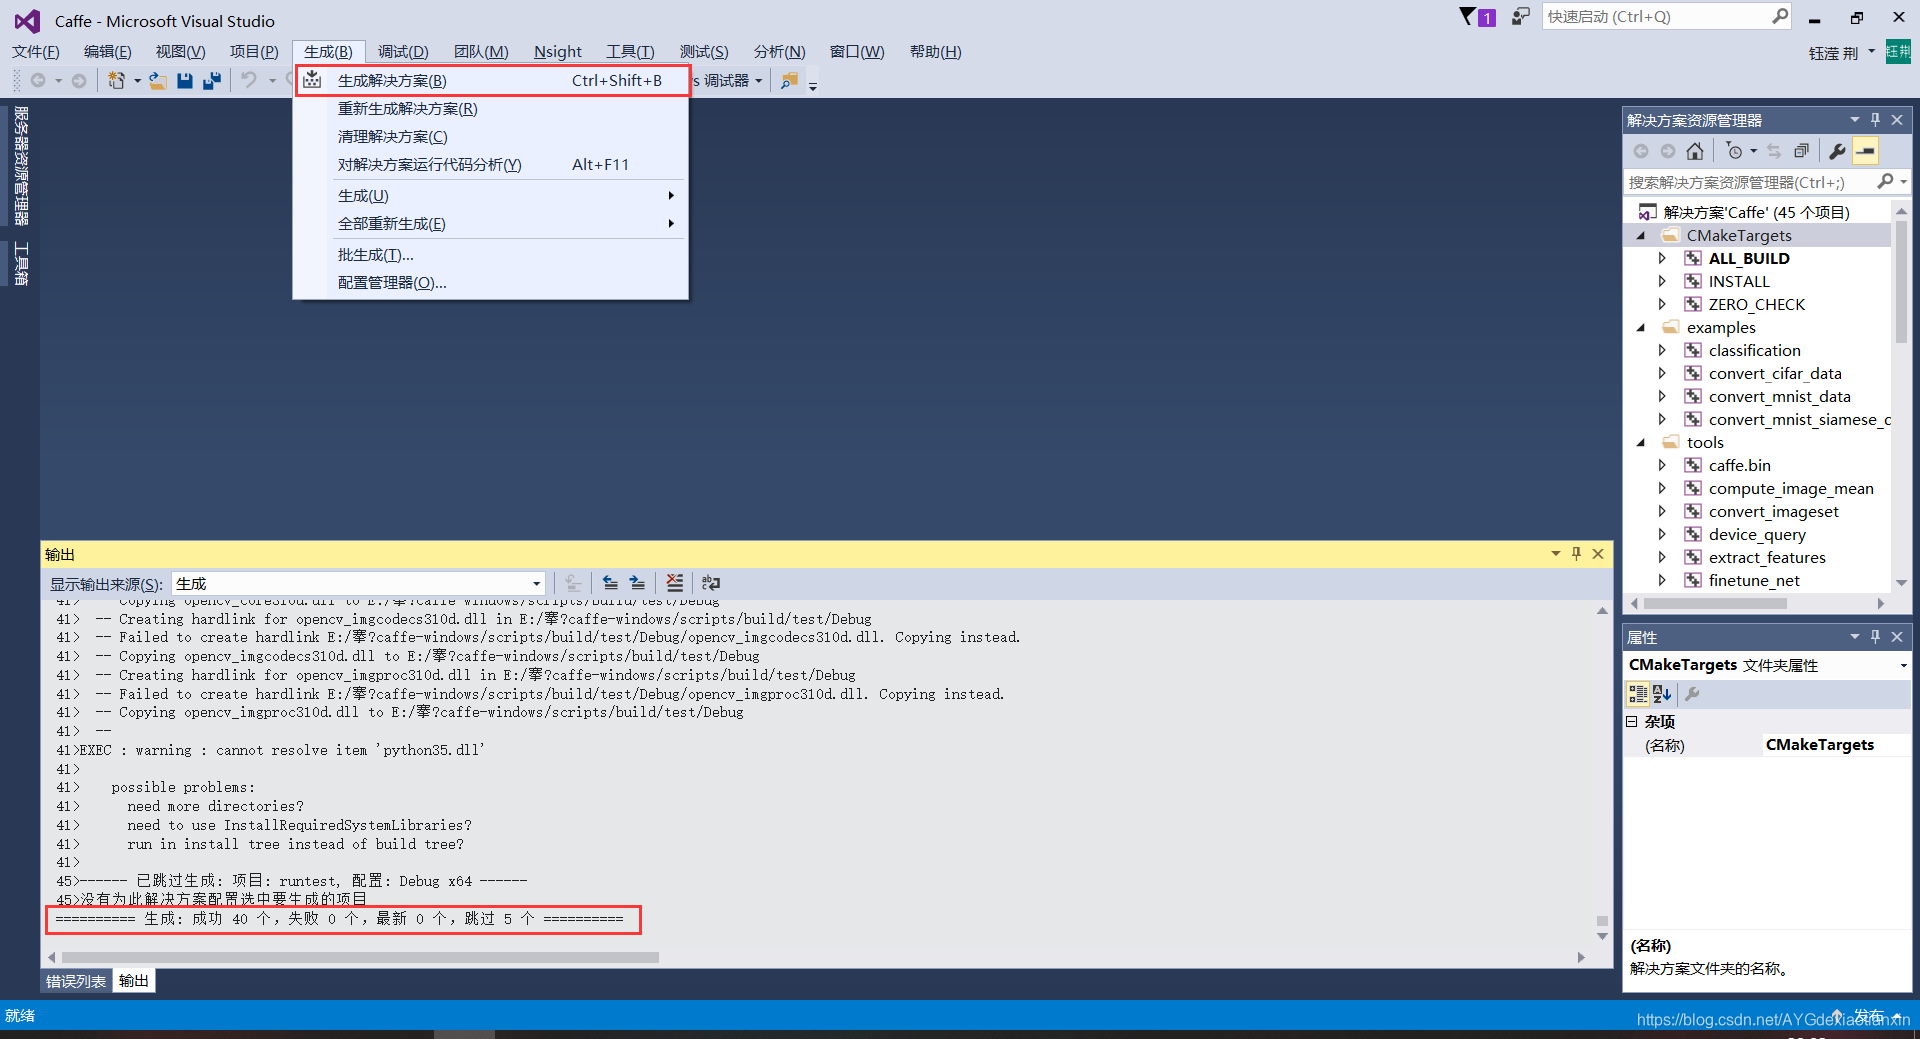Screen dimensions: 1920x1039
Task: Go to next message in Output toolbar
Action: point(637,583)
